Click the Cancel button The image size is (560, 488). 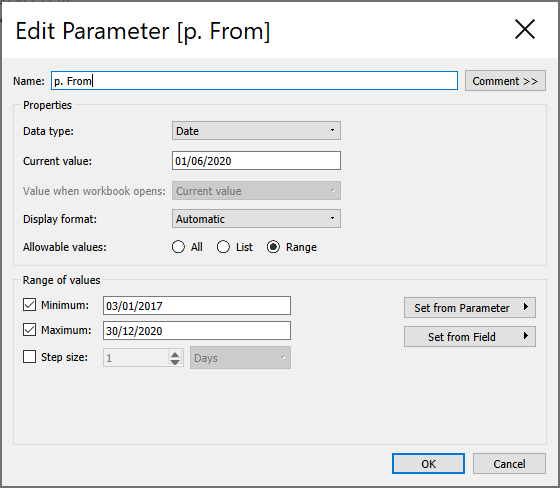509,464
